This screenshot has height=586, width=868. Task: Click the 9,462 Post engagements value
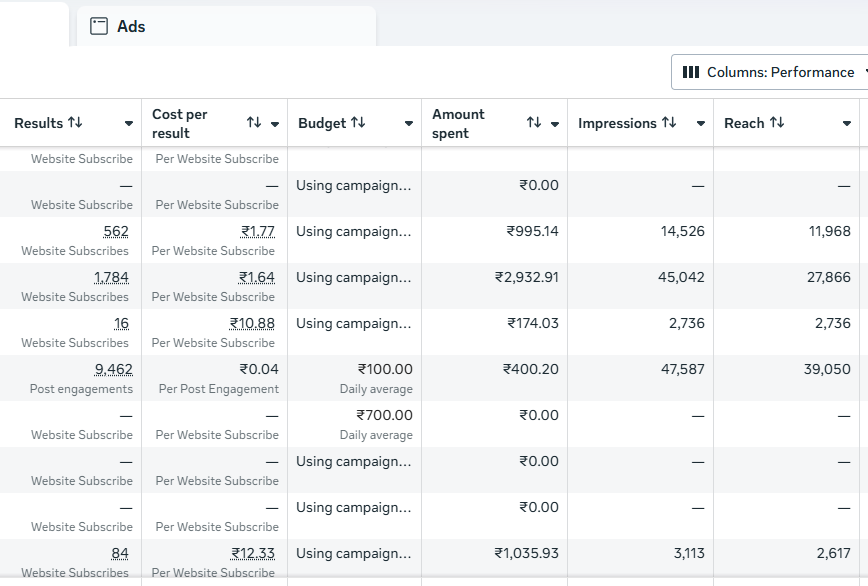tap(112, 369)
